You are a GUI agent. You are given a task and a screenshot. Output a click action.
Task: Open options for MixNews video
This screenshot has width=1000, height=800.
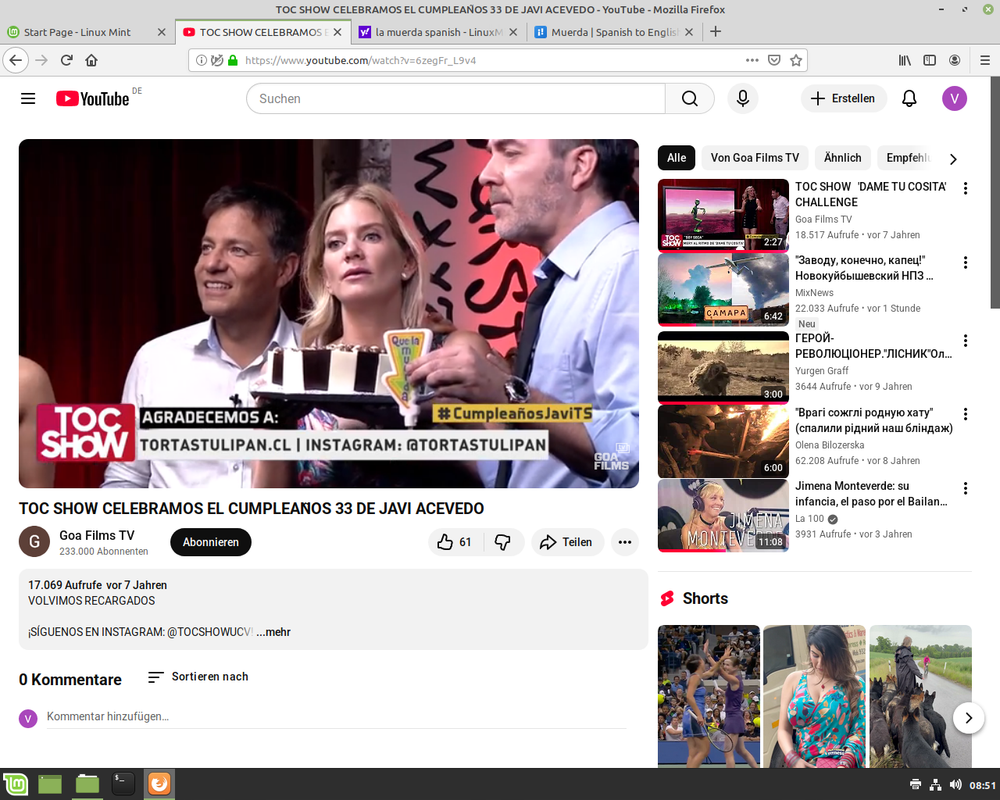pyautogui.click(x=965, y=262)
